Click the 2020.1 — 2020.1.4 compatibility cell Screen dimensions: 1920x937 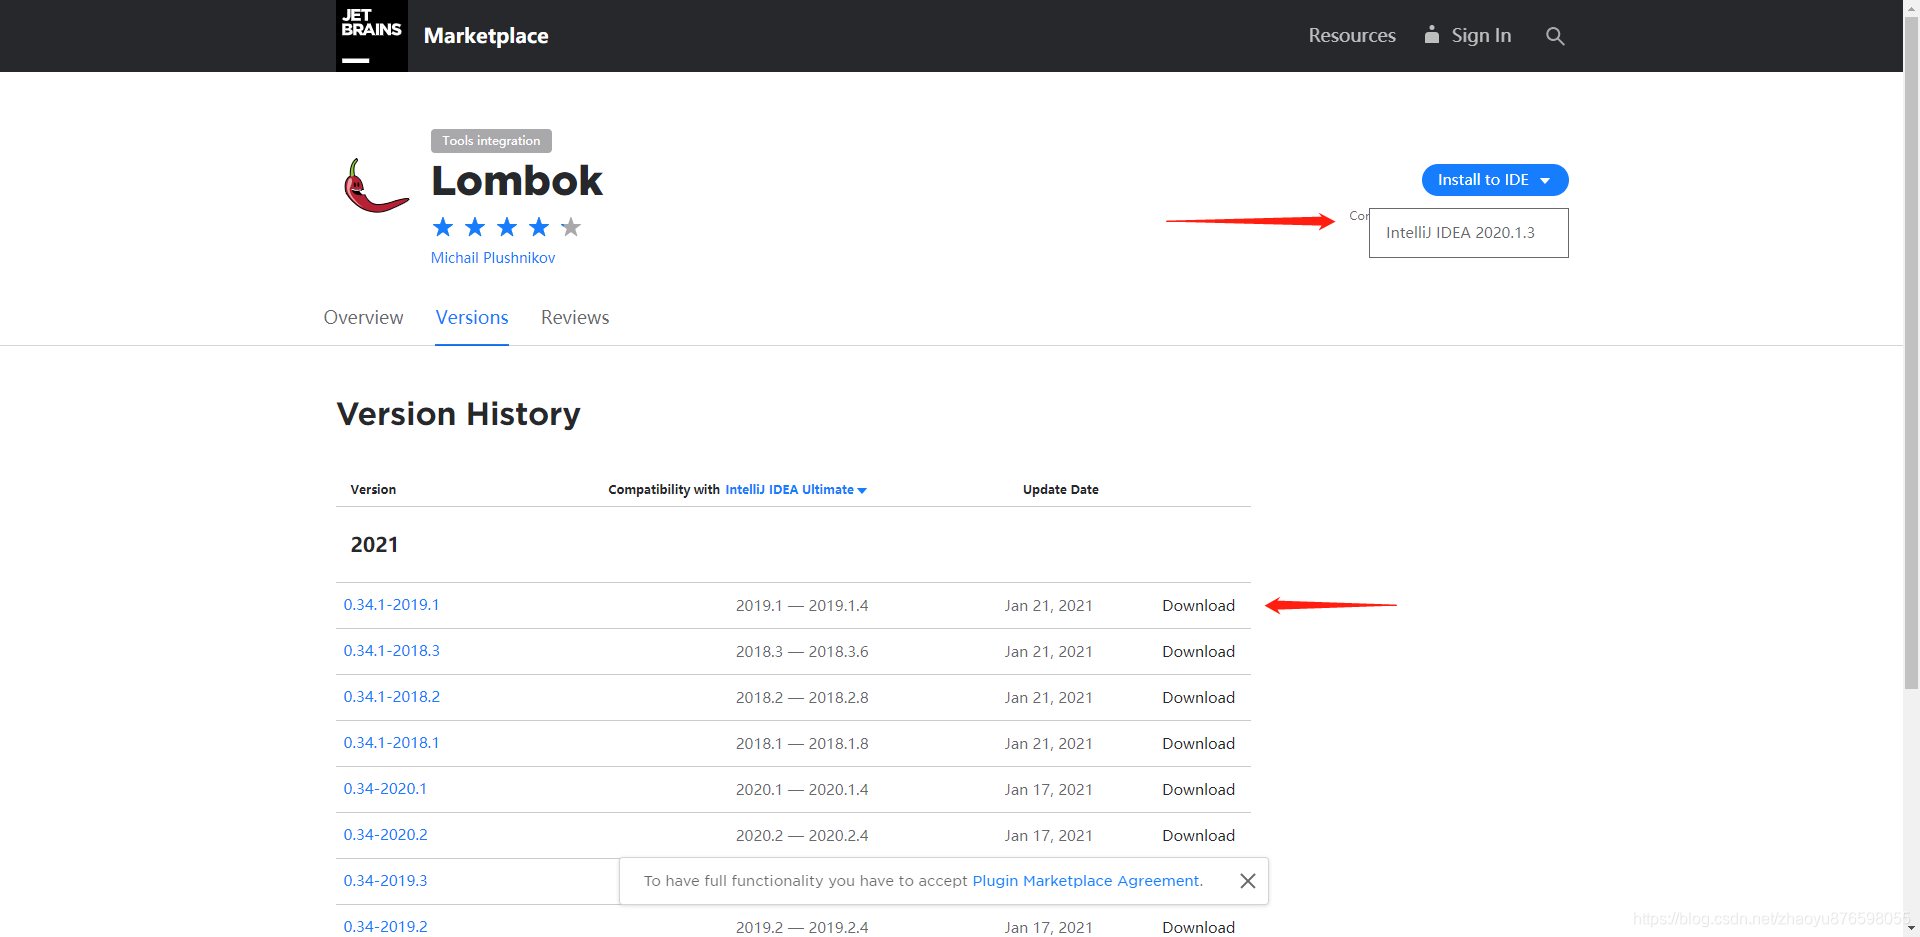802,790
